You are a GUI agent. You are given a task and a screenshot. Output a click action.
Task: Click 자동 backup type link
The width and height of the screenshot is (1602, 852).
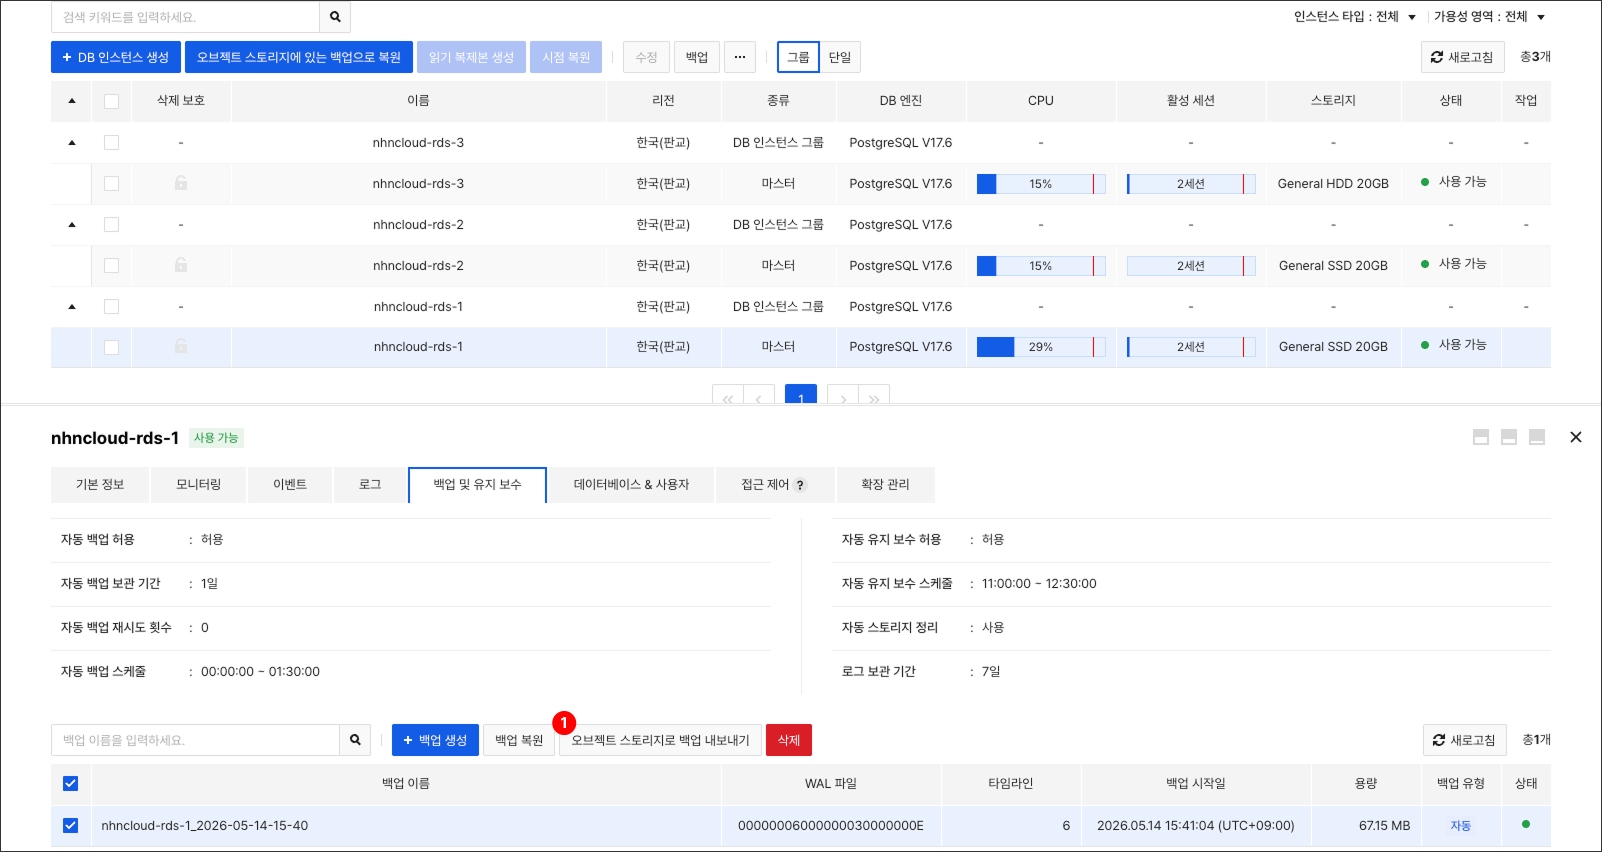1461,826
